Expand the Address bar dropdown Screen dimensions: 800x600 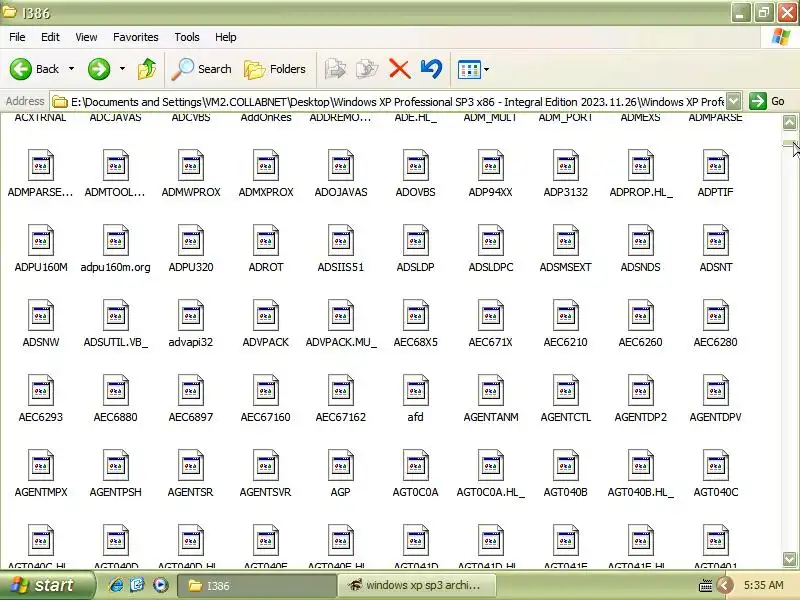733,102
